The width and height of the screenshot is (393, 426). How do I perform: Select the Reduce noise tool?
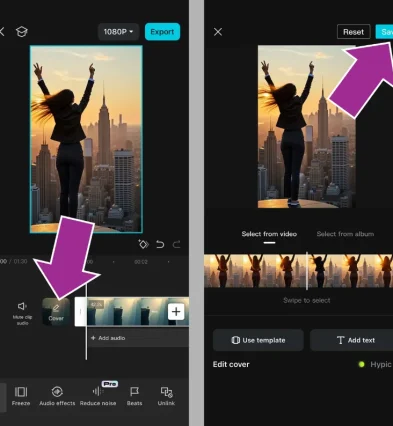click(98, 396)
